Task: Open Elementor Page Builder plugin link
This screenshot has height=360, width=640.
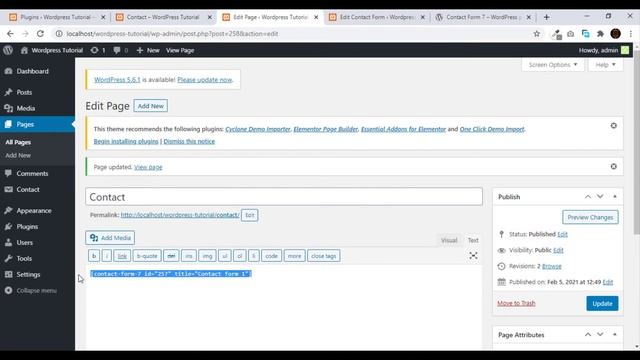Action: tap(326, 129)
